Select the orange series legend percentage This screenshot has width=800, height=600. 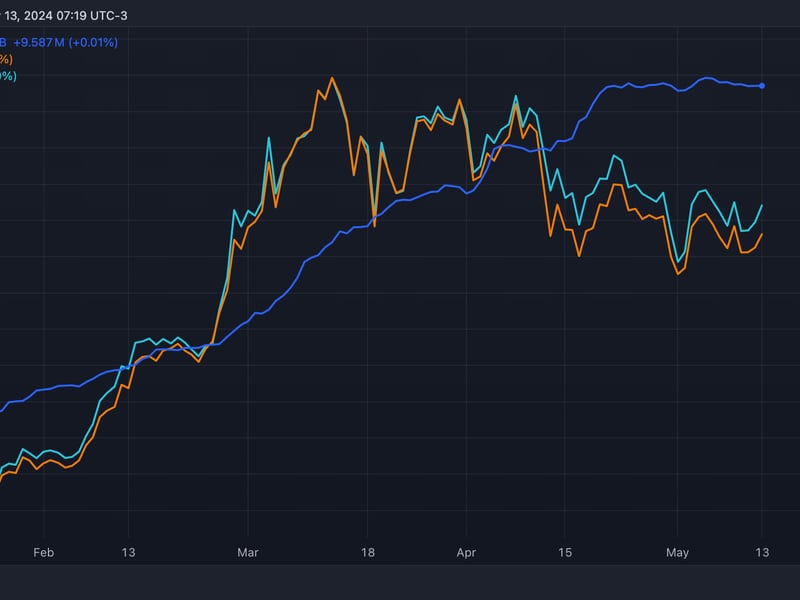coord(6,59)
